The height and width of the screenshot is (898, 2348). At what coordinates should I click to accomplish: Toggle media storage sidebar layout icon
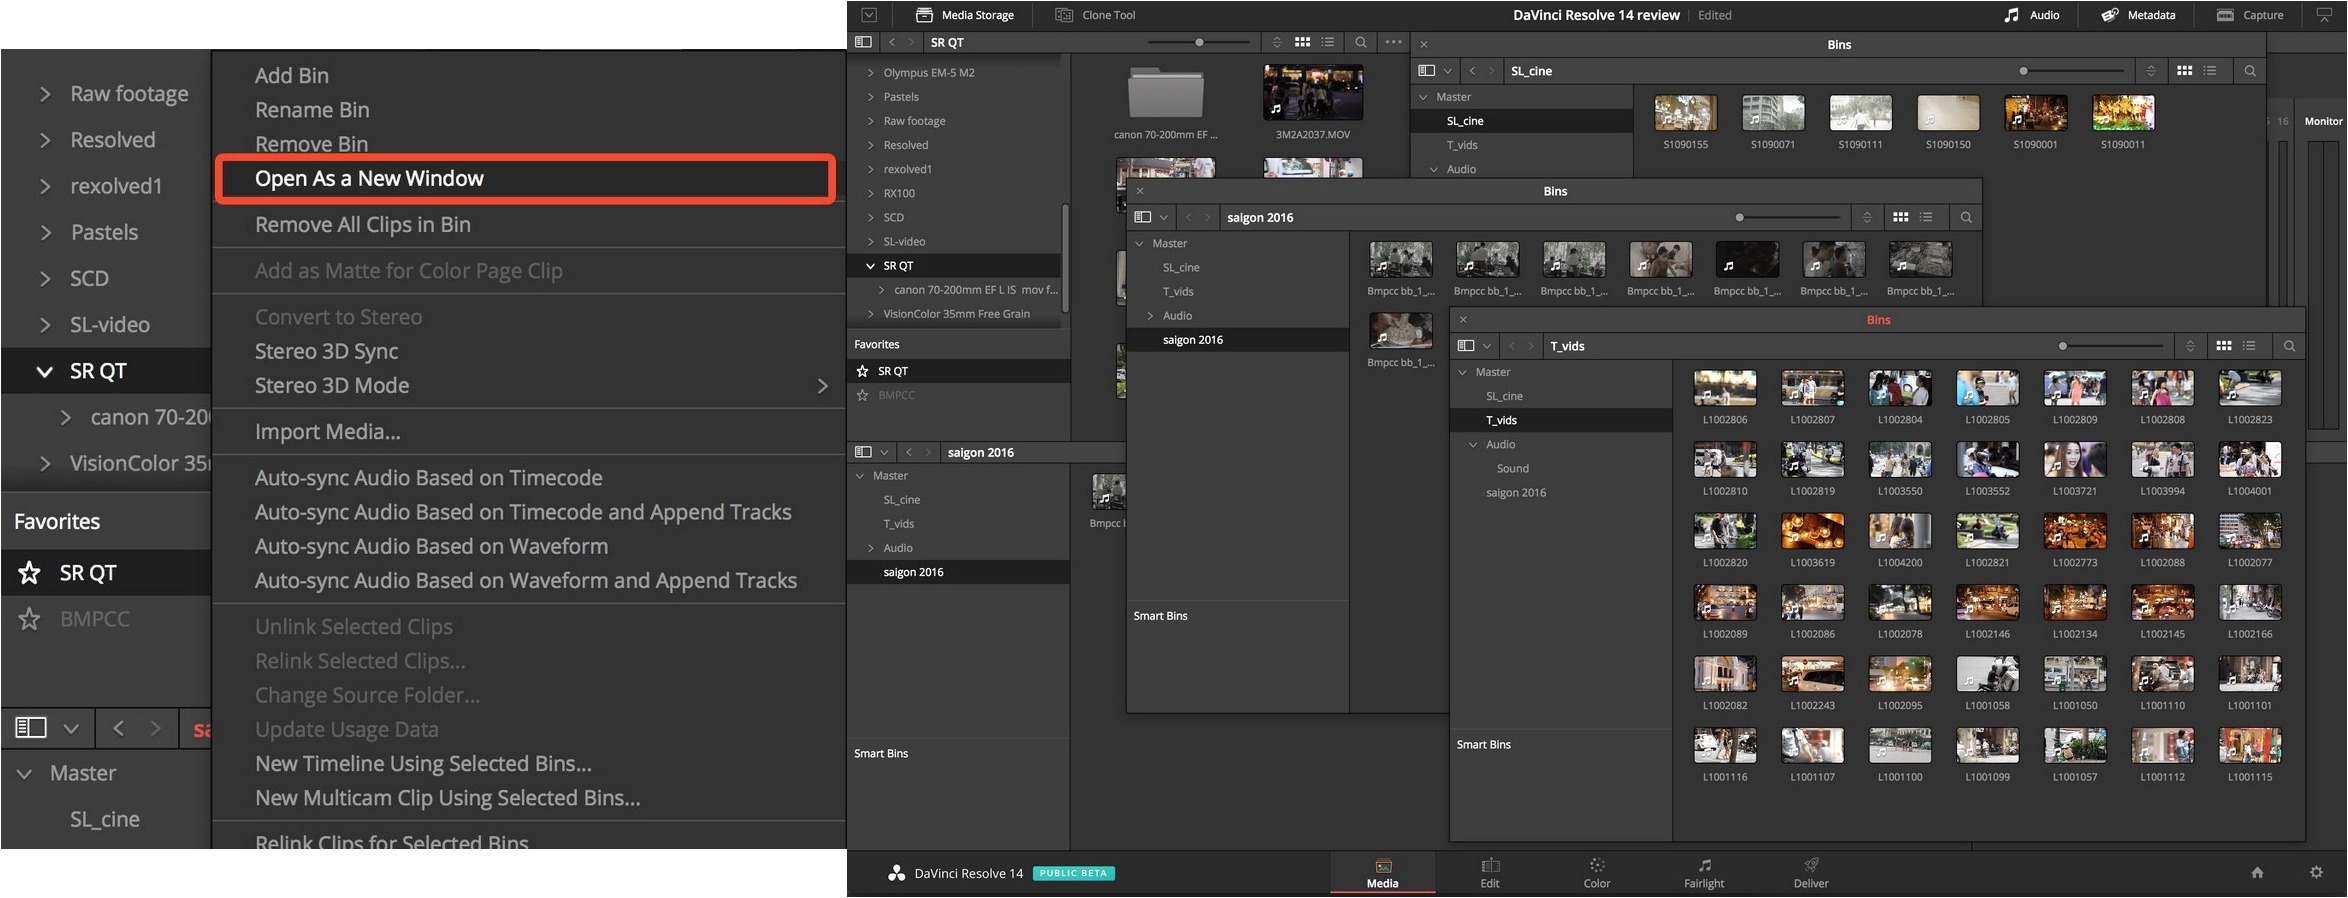(x=863, y=42)
